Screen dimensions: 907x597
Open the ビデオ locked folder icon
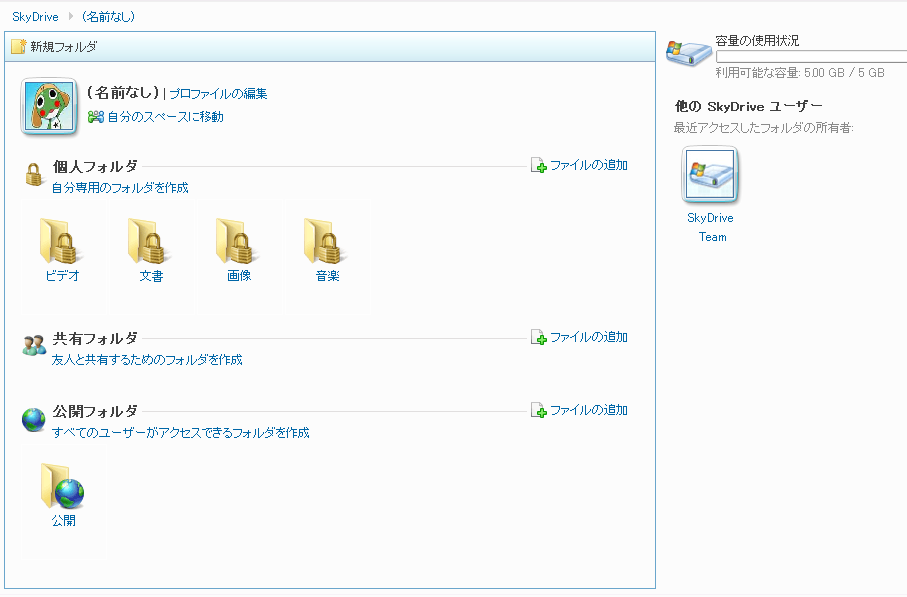point(62,241)
